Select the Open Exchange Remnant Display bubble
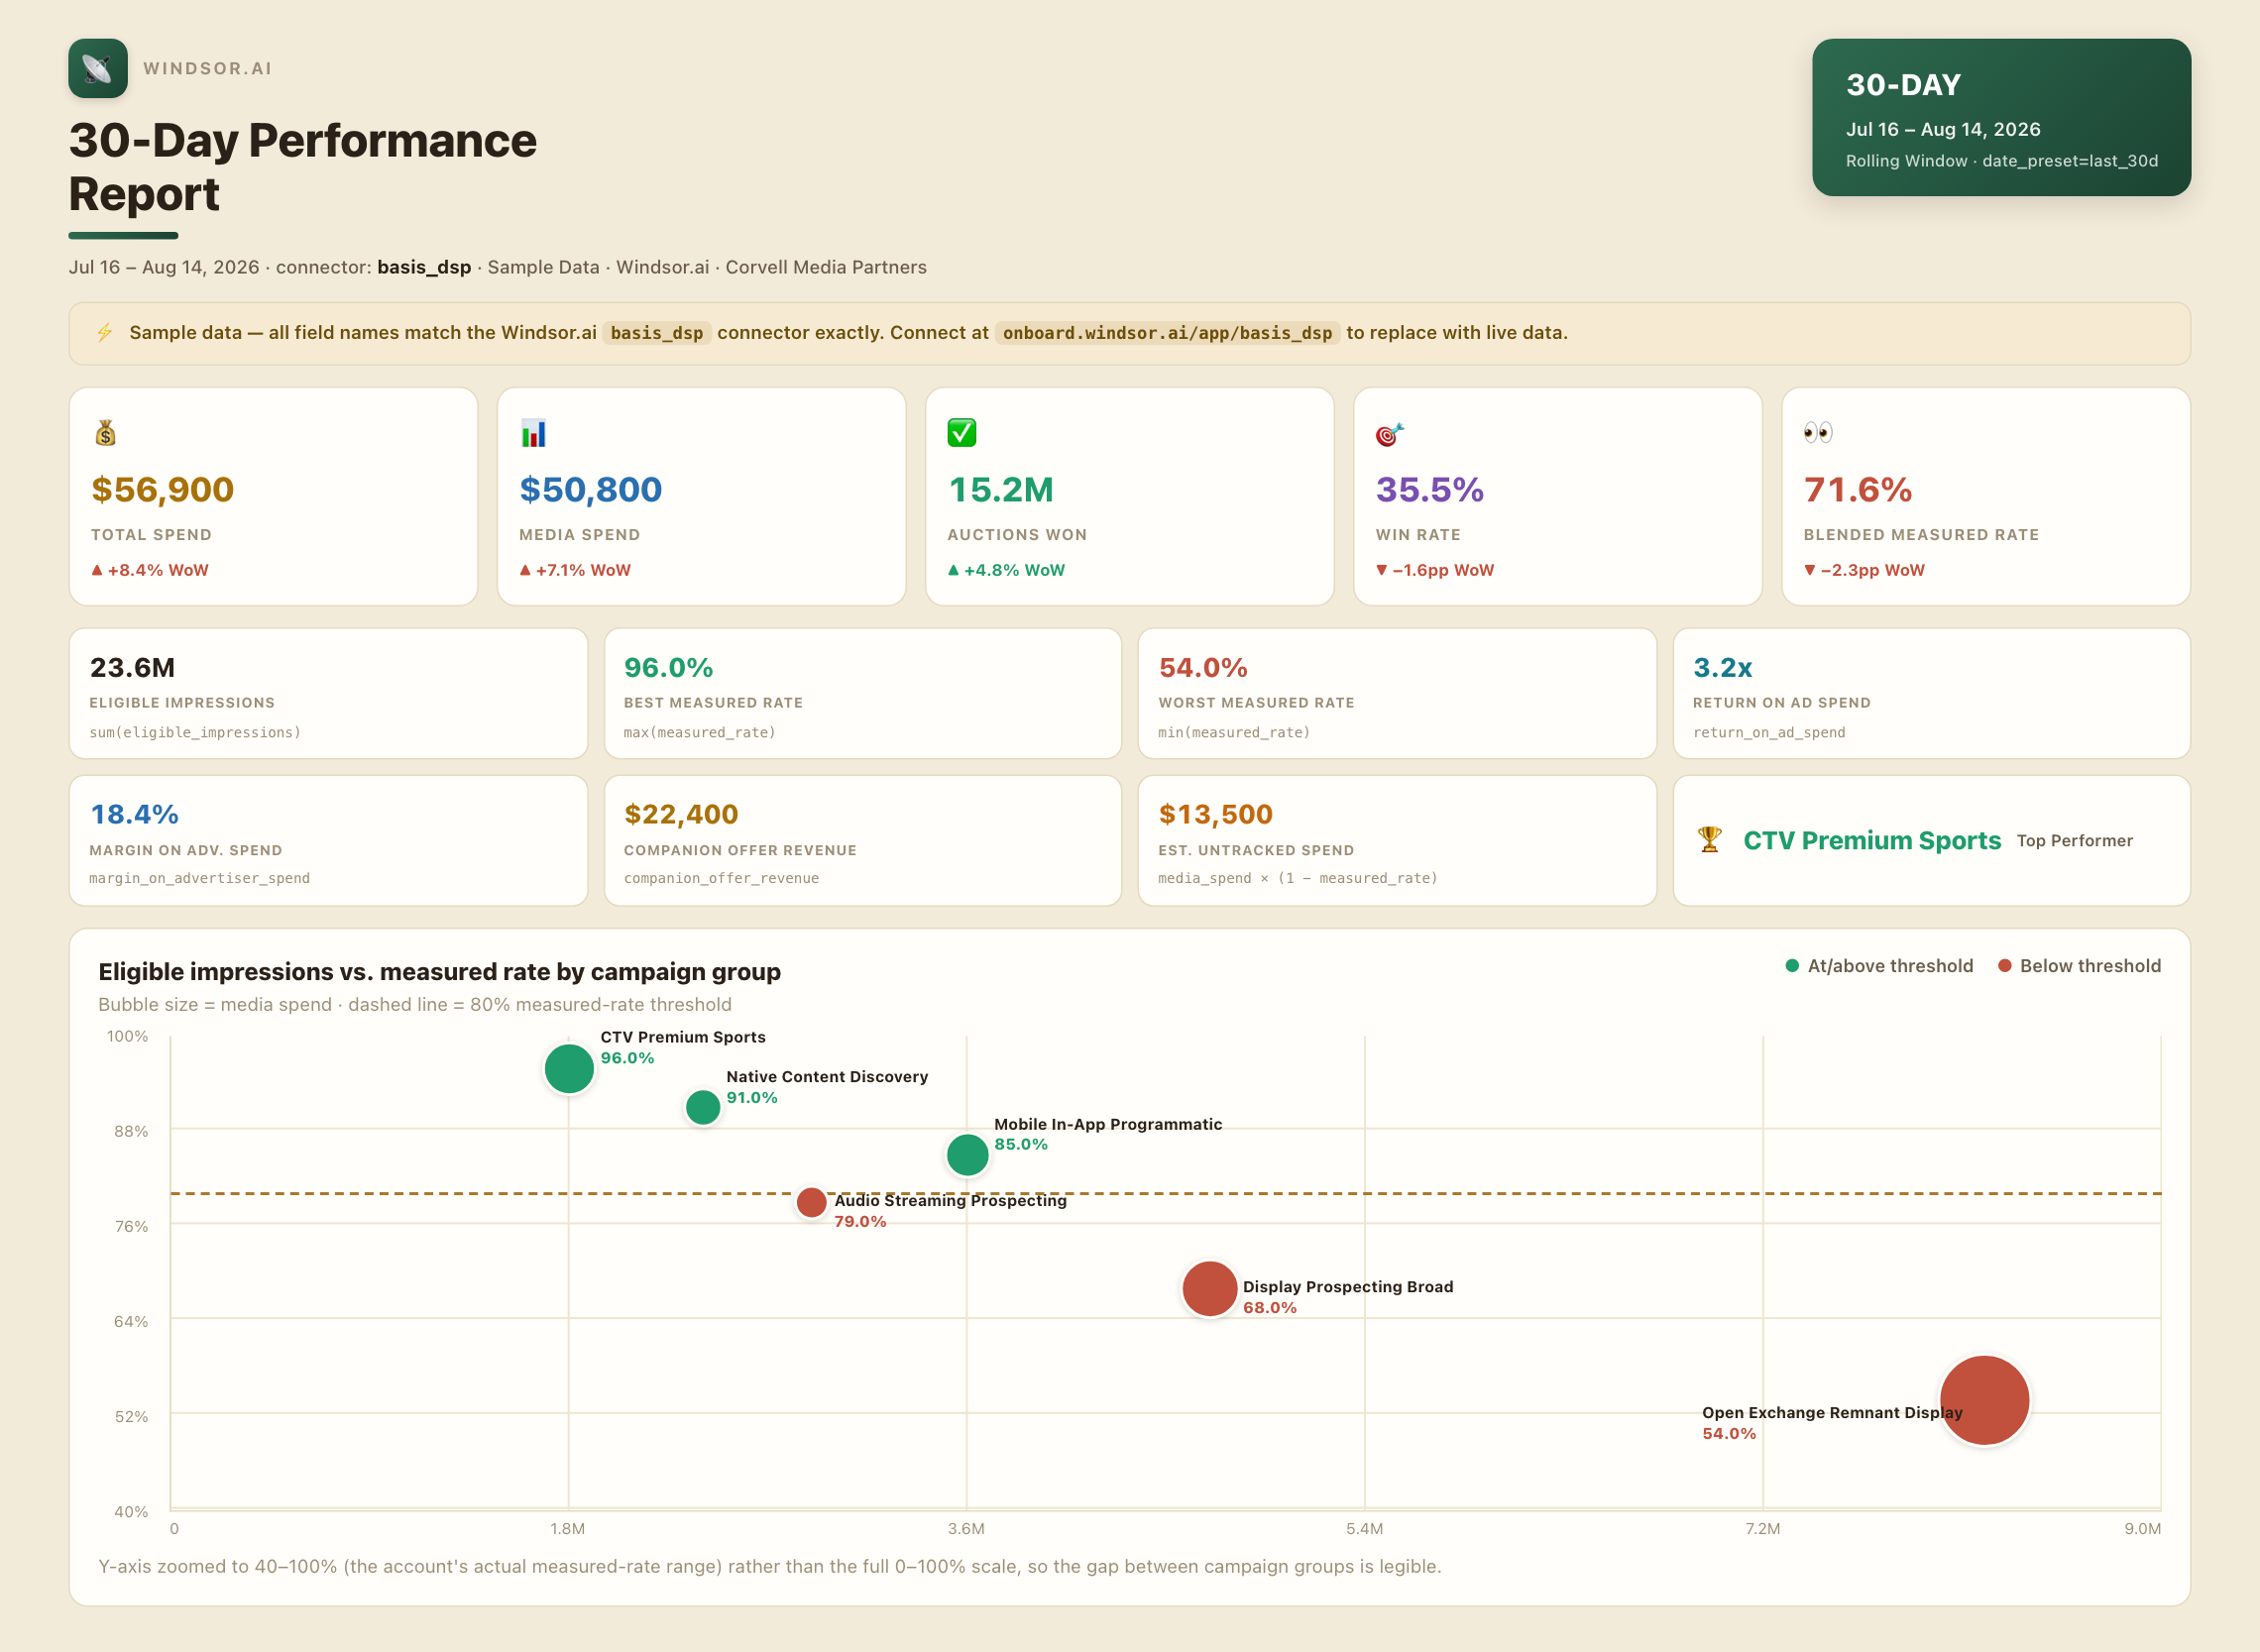 click(x=1984, y=1400)
